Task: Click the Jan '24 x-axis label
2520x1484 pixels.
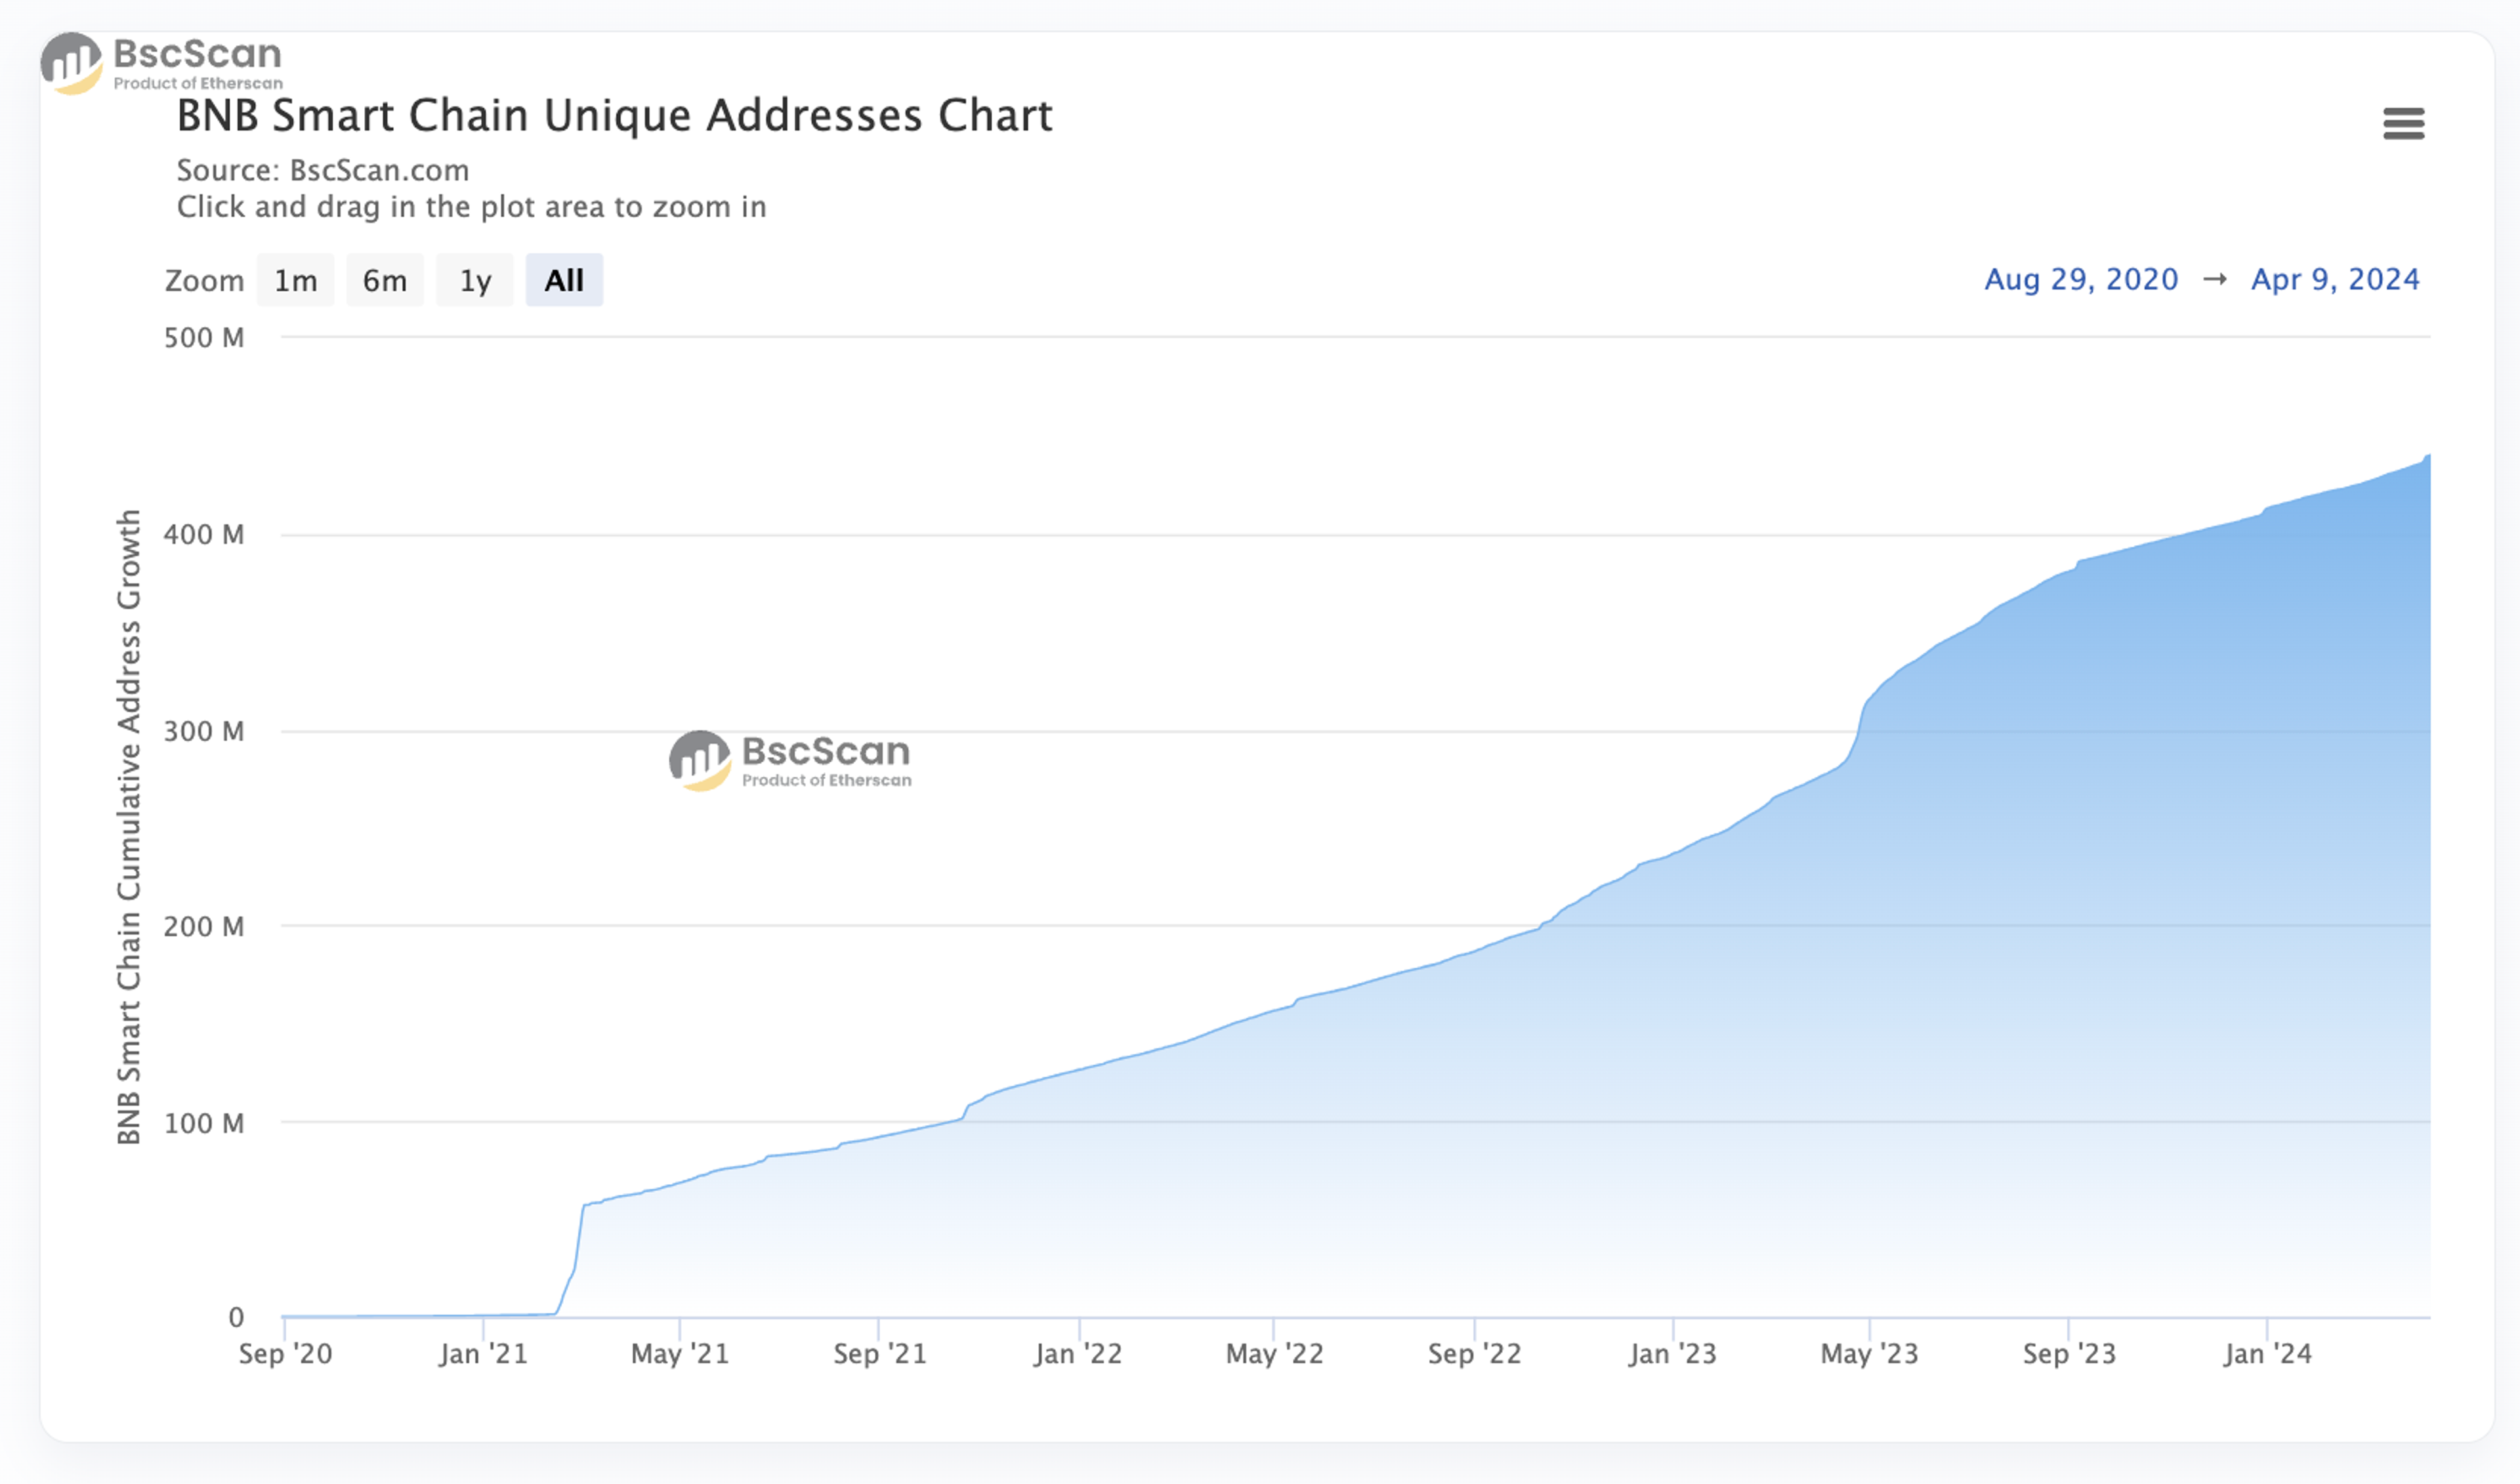Action: 2267,1354
